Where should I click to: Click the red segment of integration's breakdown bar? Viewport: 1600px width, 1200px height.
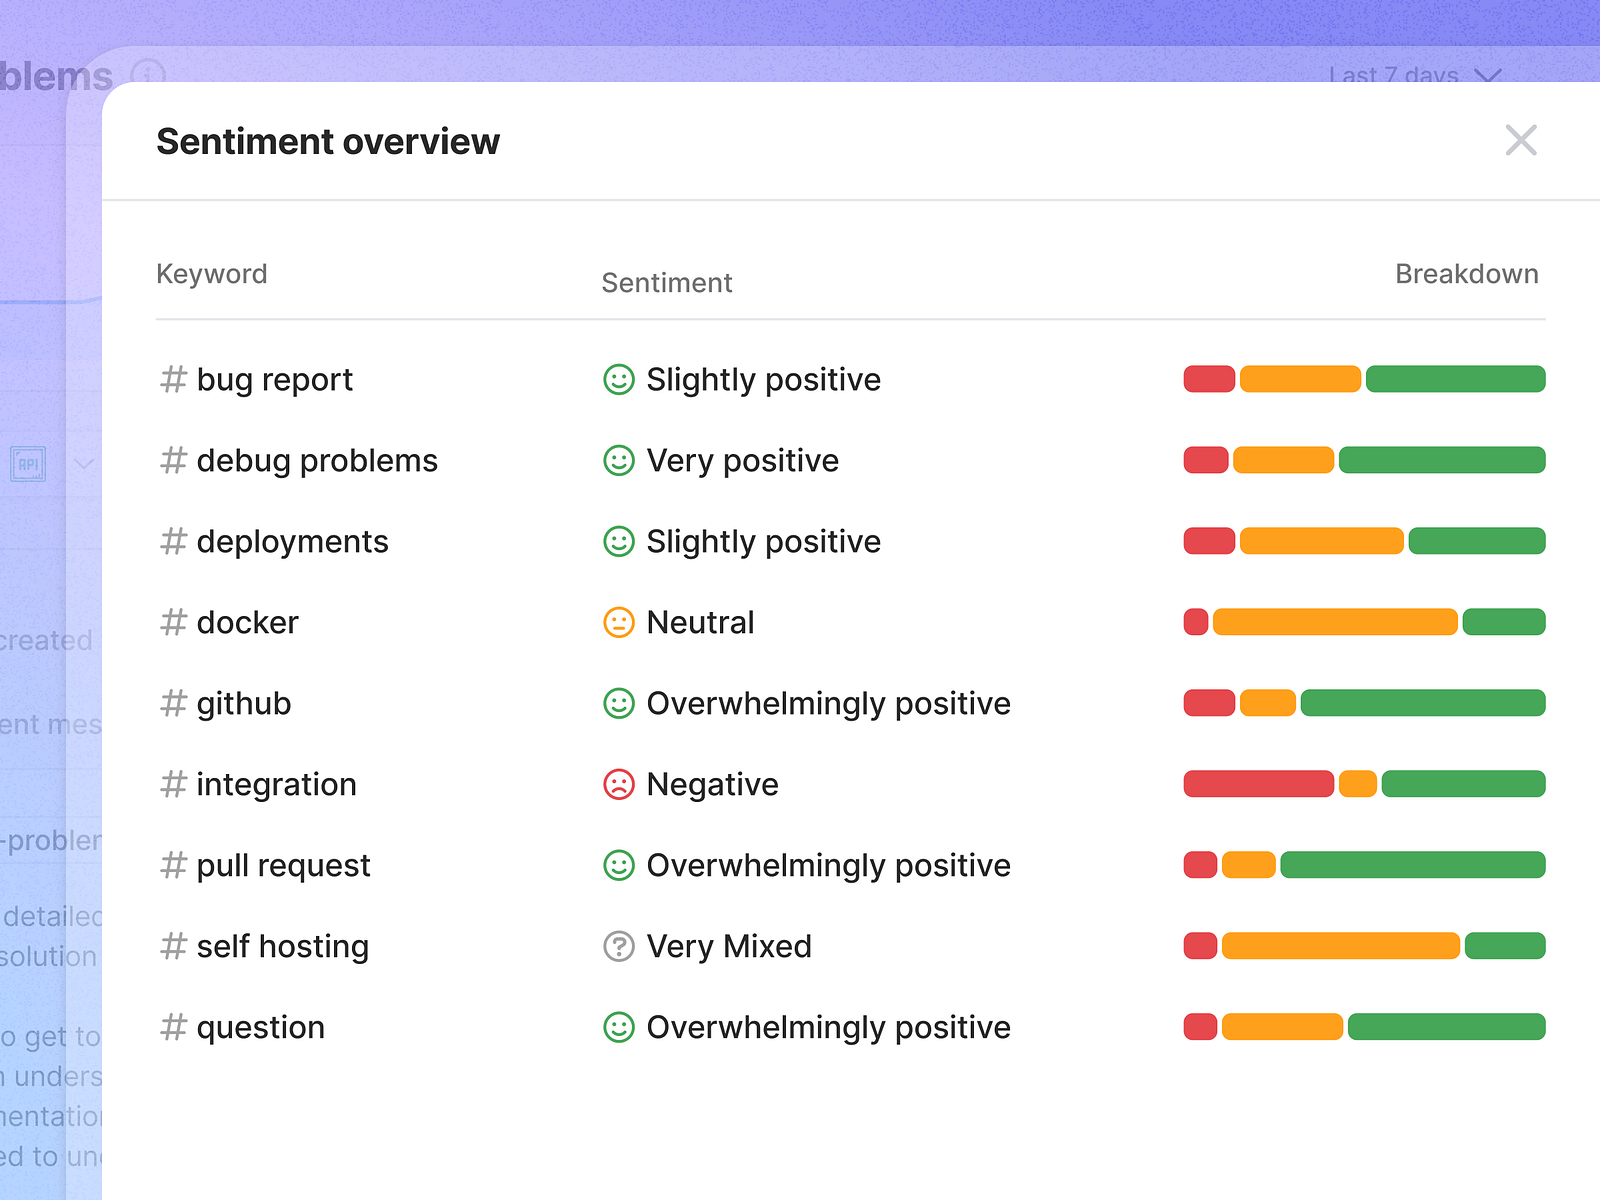(1259, 784)
